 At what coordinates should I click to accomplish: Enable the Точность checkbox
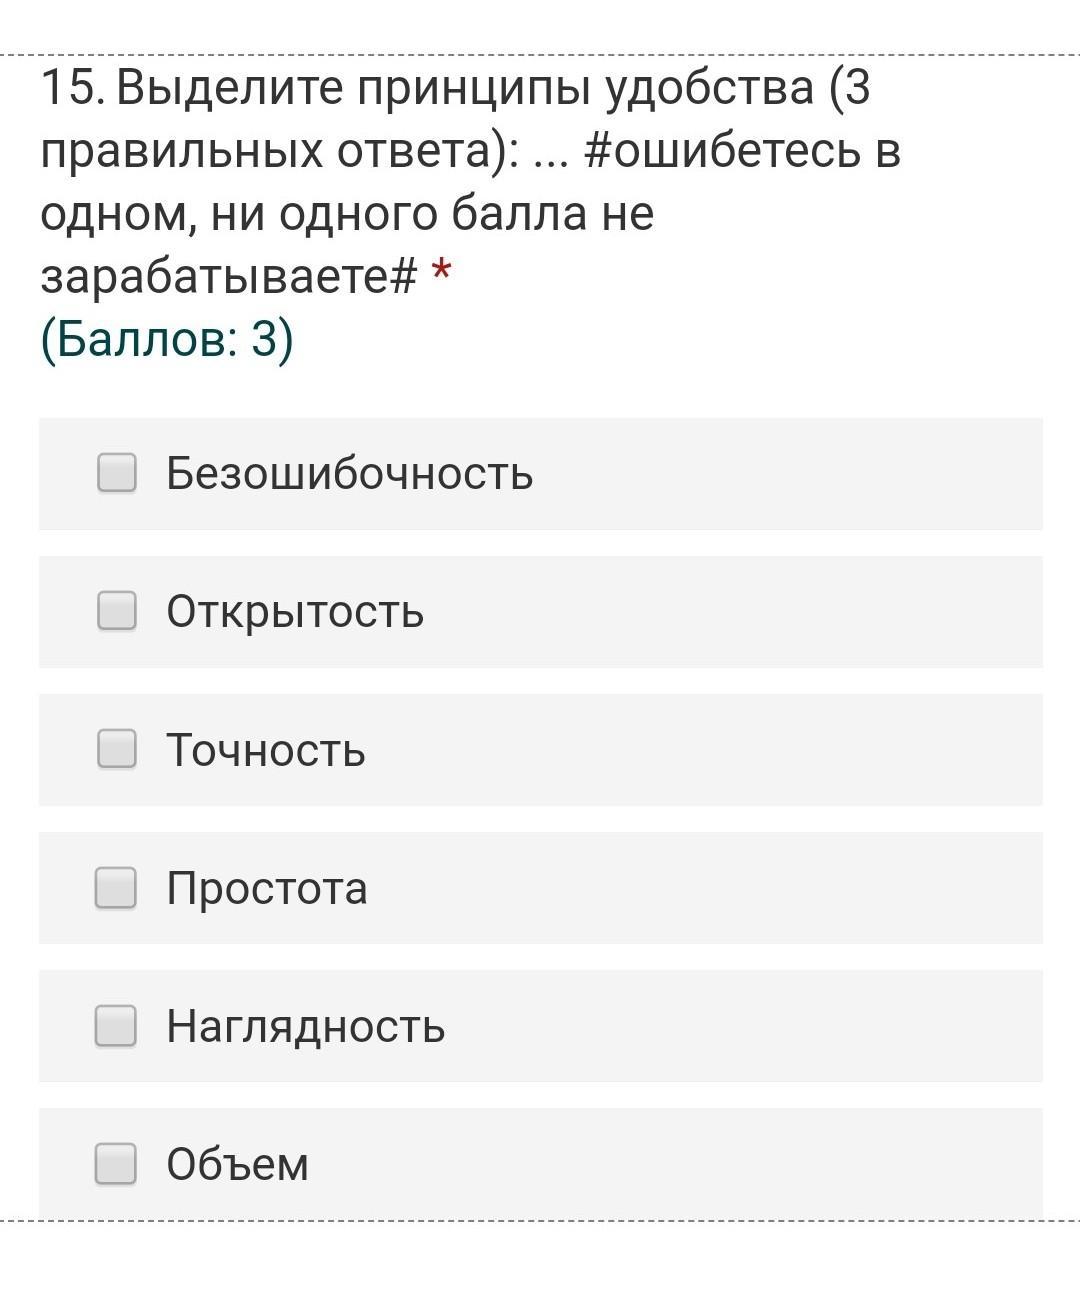[116, 748]
